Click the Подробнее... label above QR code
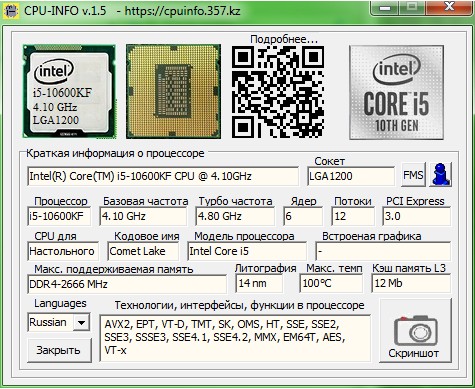The height and width of the screenshot is (389, 475). point(284,39)
